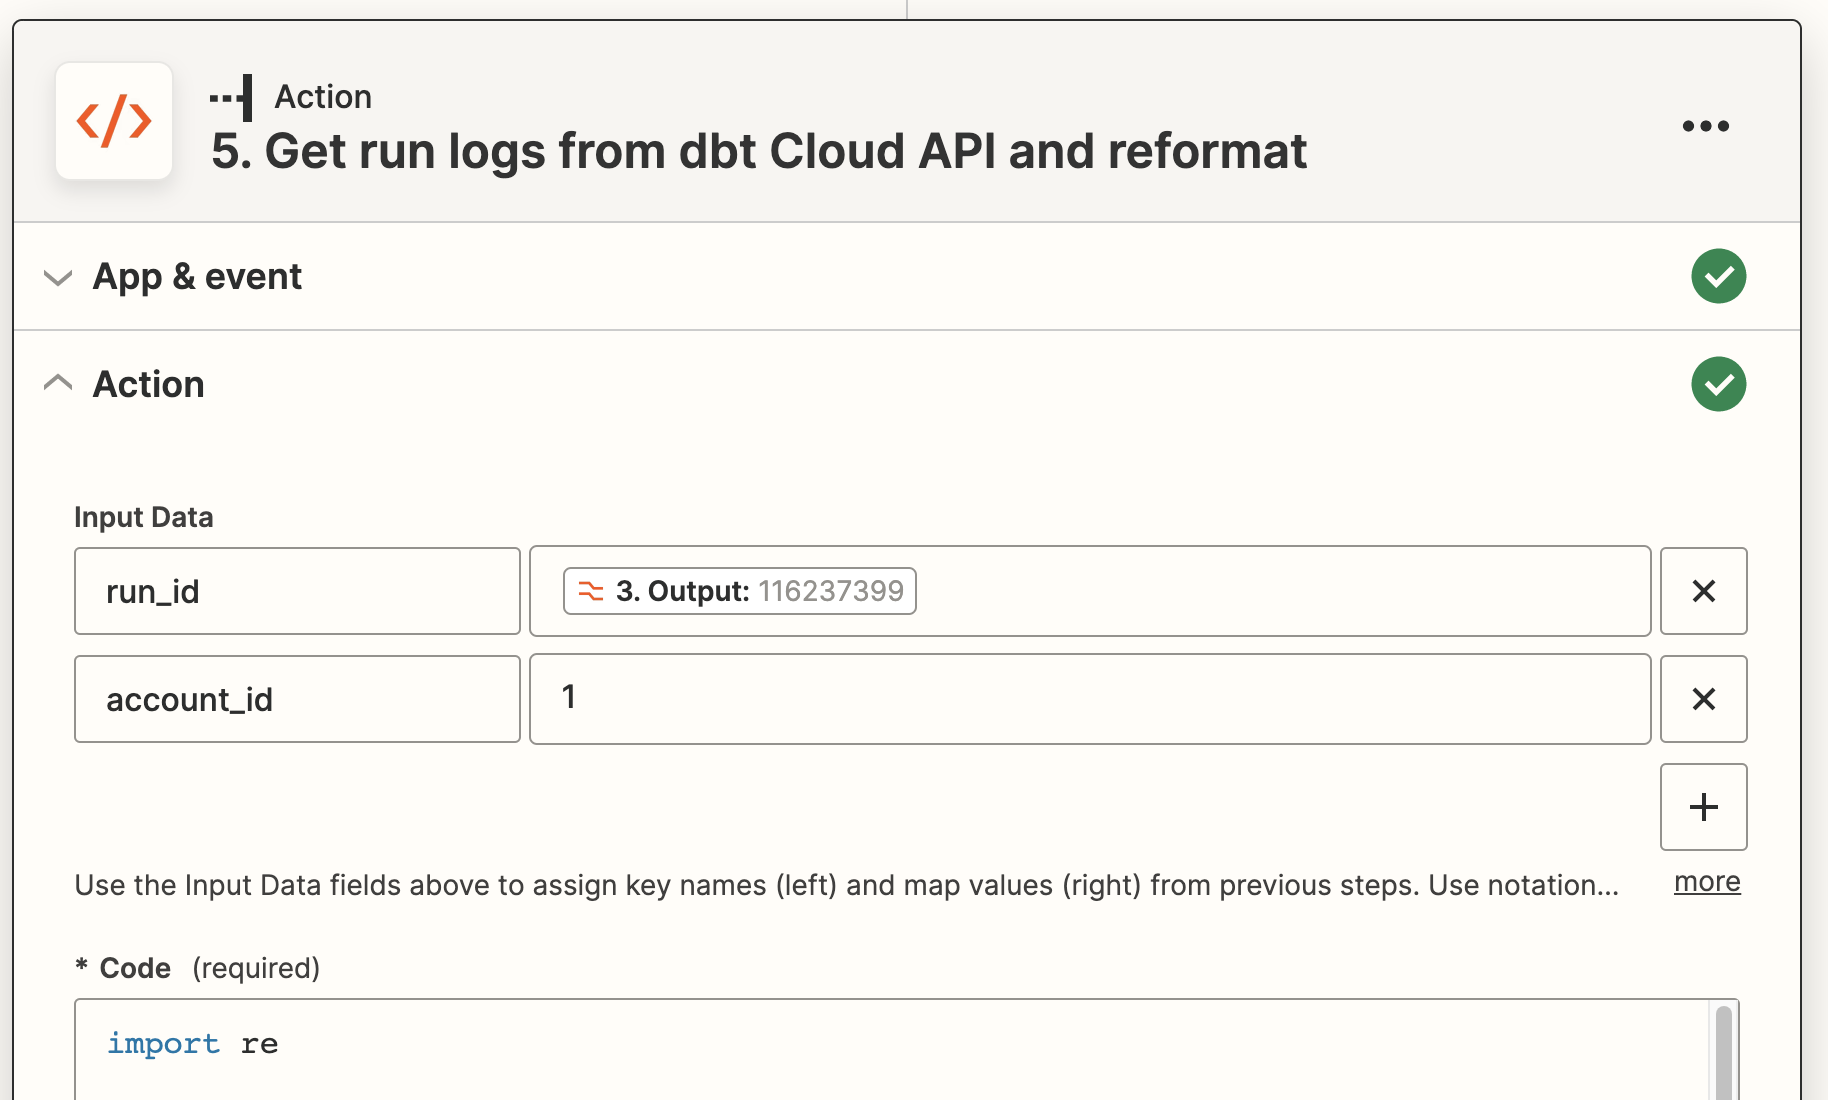Select the Zapier mapping icon in the run_id pill
The image size is (1828, 1100).
point(590,591)
